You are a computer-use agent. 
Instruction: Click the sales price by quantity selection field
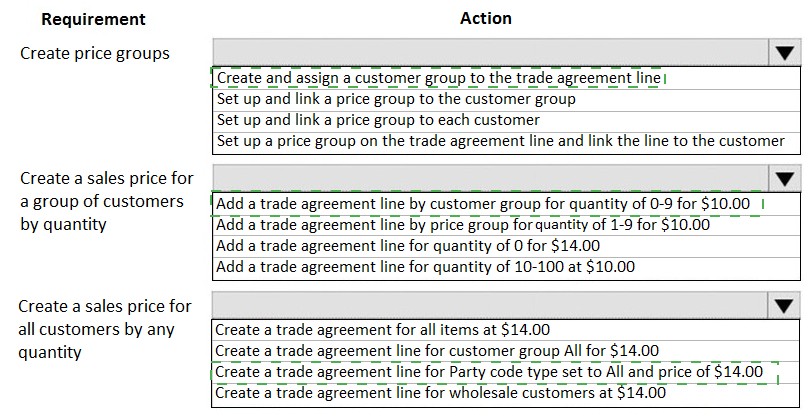489,179
